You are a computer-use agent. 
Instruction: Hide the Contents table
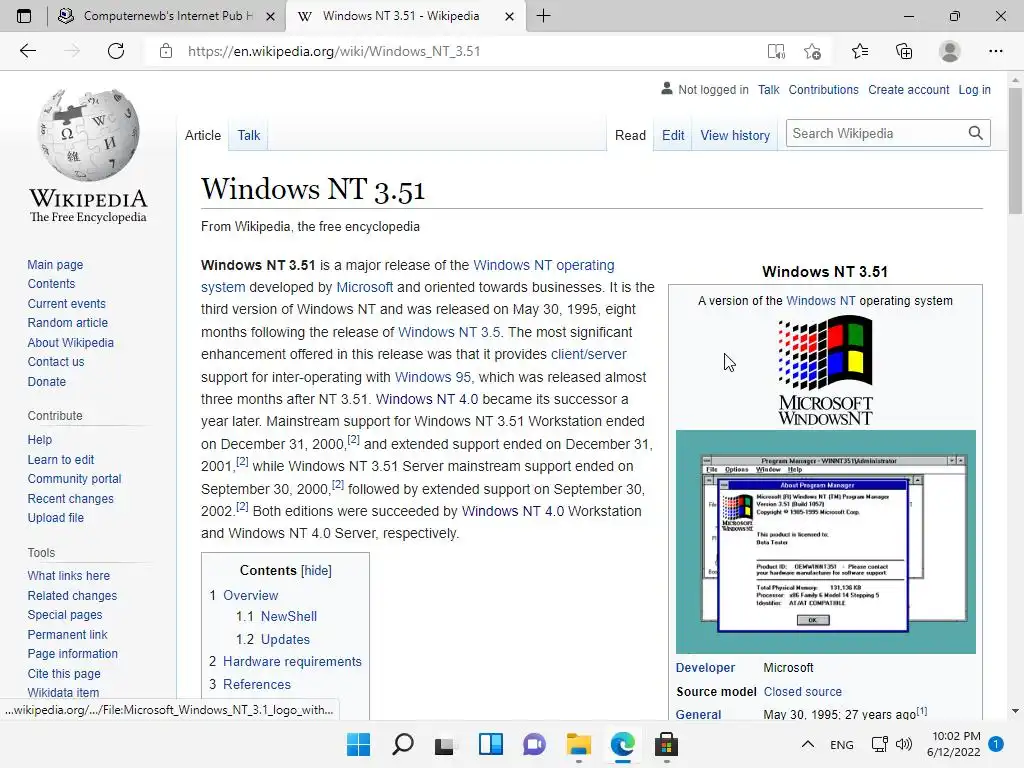pyautogui.click(x=317, y=570)
